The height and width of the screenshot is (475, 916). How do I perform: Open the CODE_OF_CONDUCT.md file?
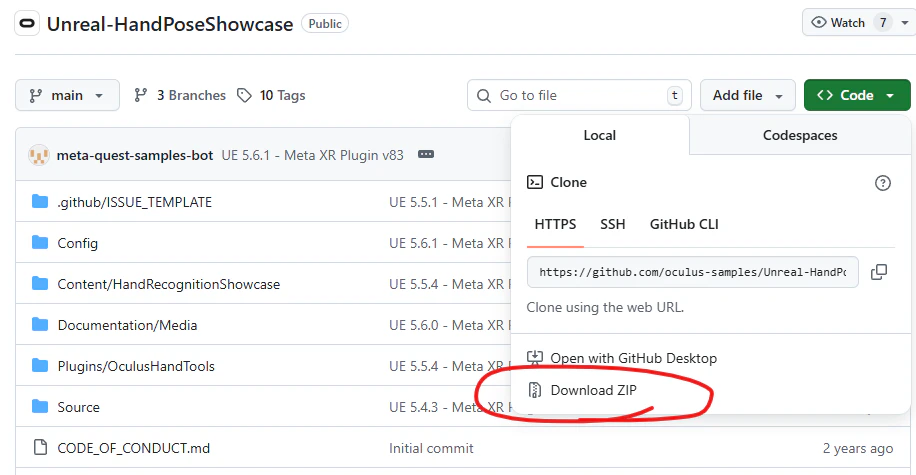coord(134,448)
